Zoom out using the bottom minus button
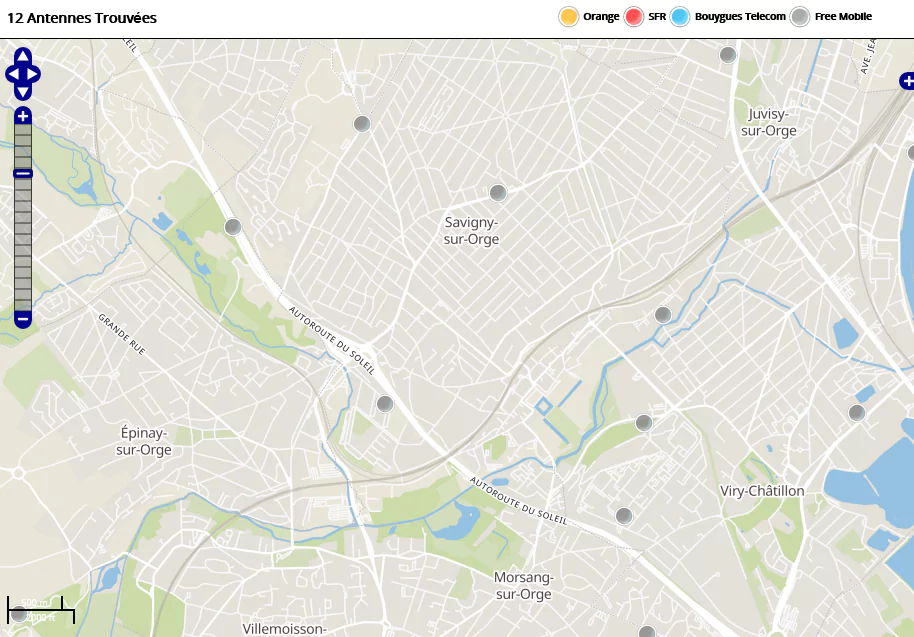This screenshot has width=914, height=637. click(x=23, y=319)
